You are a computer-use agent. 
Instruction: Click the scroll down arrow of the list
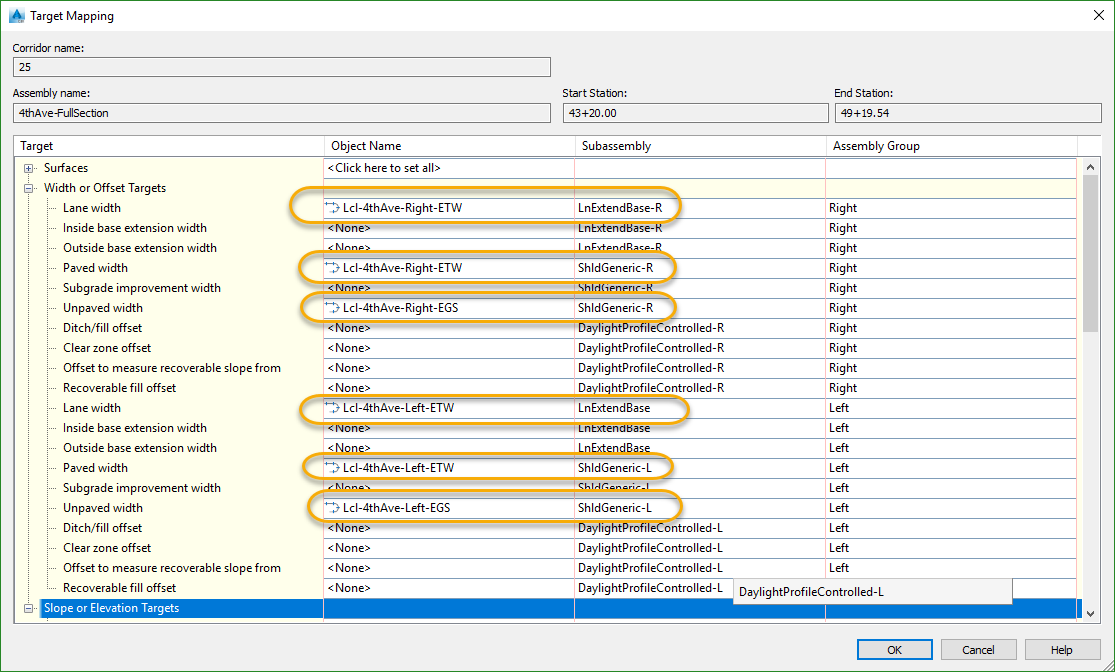click(1090, 613)
